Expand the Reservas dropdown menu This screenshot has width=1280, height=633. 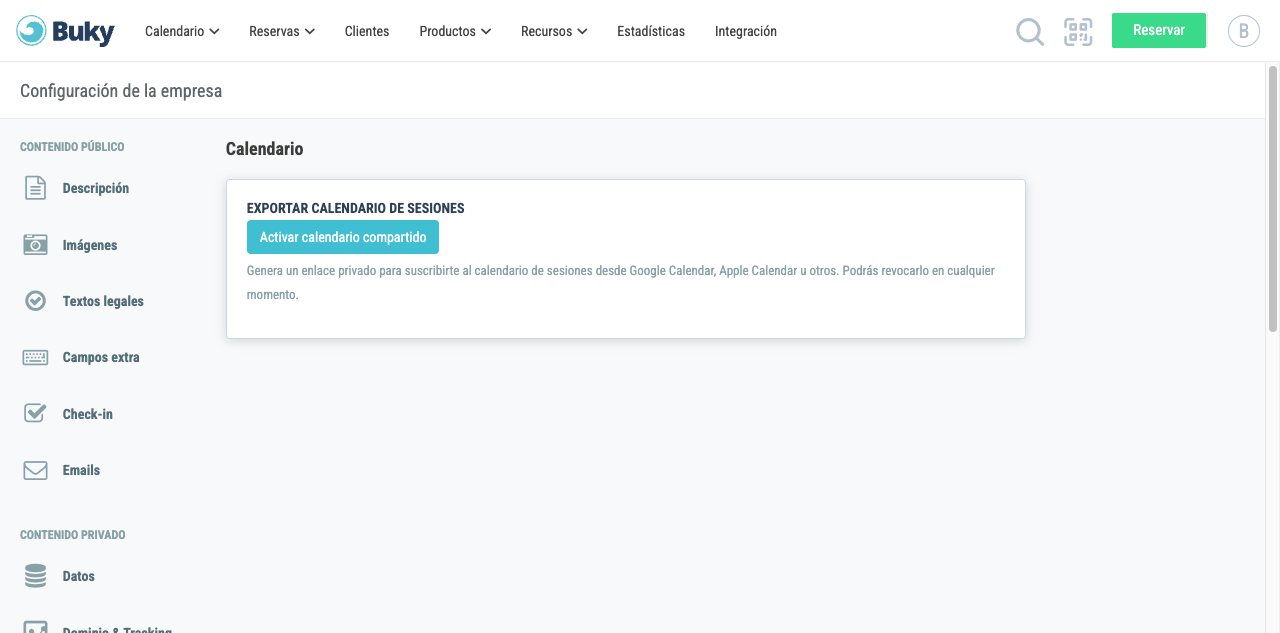282,31
